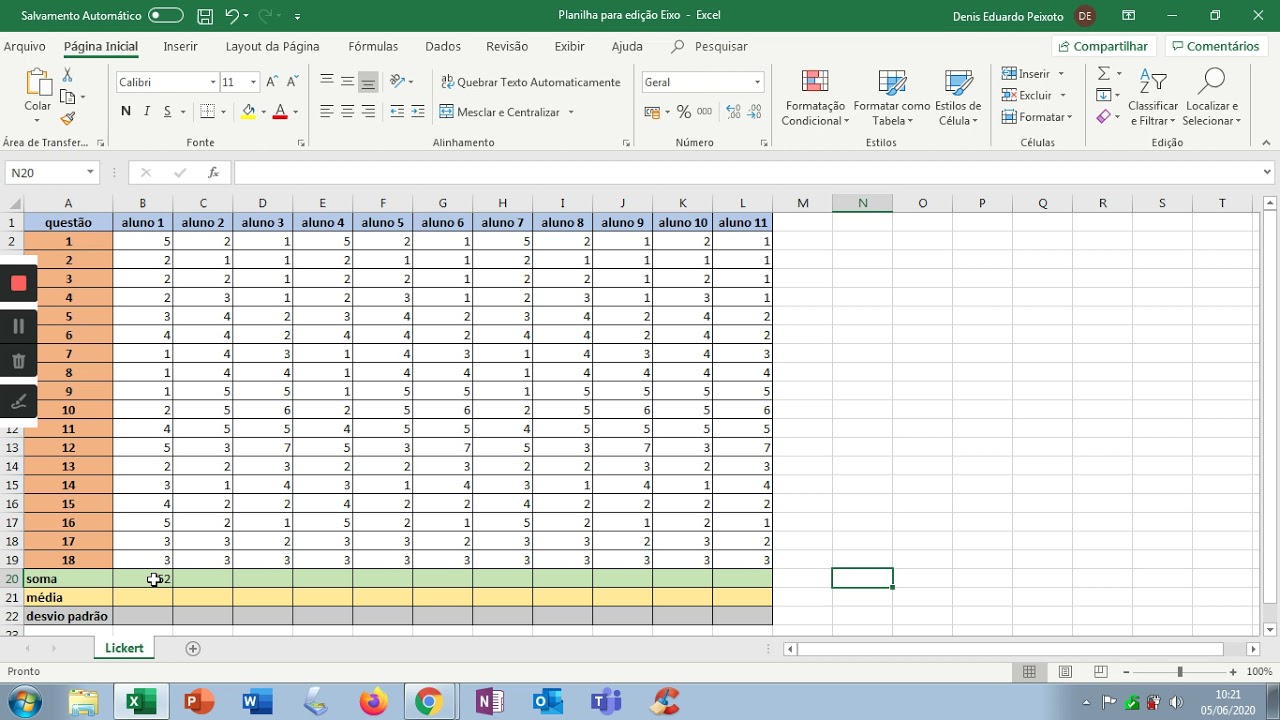Select the Lickert sheet tab

tap(124, 648)
